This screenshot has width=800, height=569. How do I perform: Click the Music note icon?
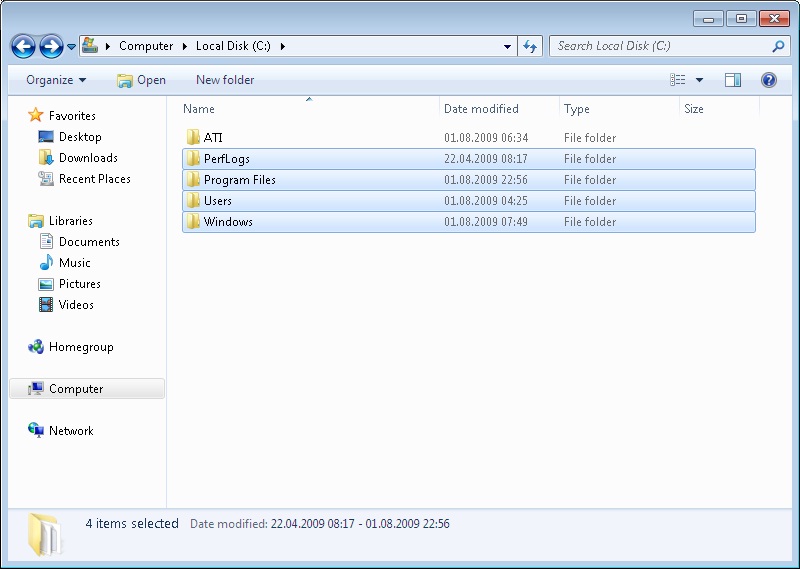tap(46, 262)
